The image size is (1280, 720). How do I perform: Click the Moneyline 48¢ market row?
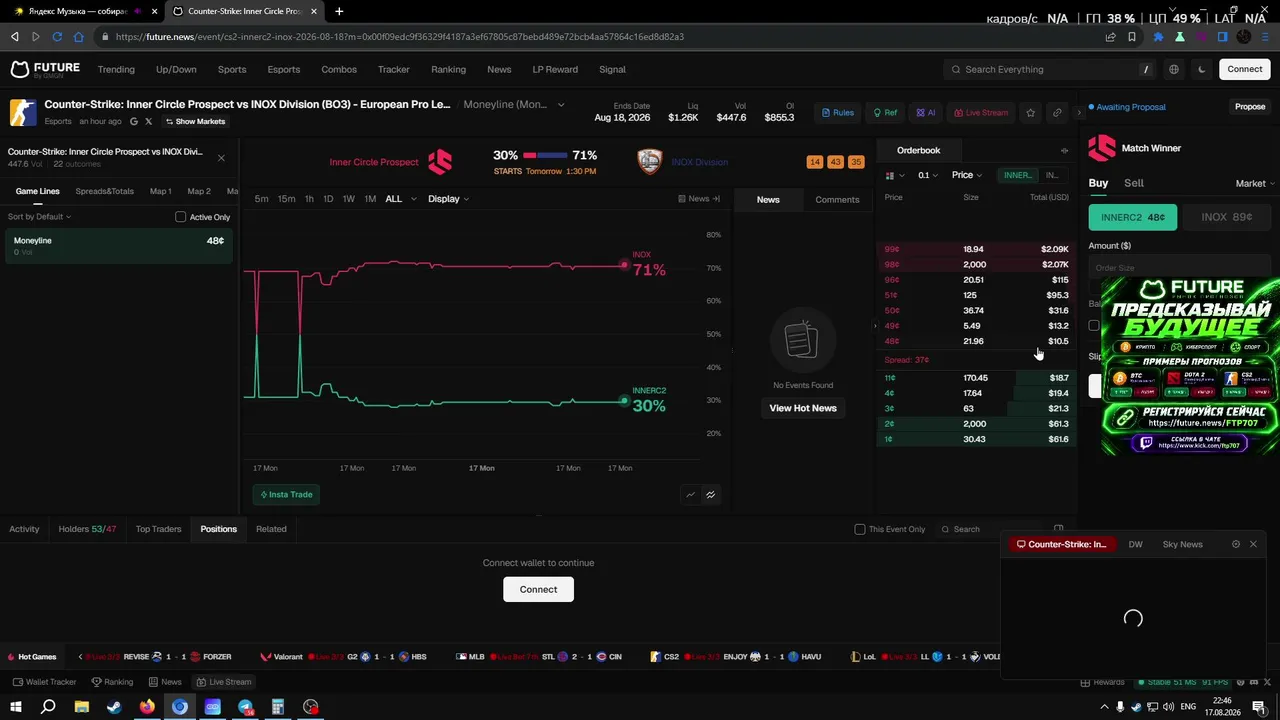point(118,246)
